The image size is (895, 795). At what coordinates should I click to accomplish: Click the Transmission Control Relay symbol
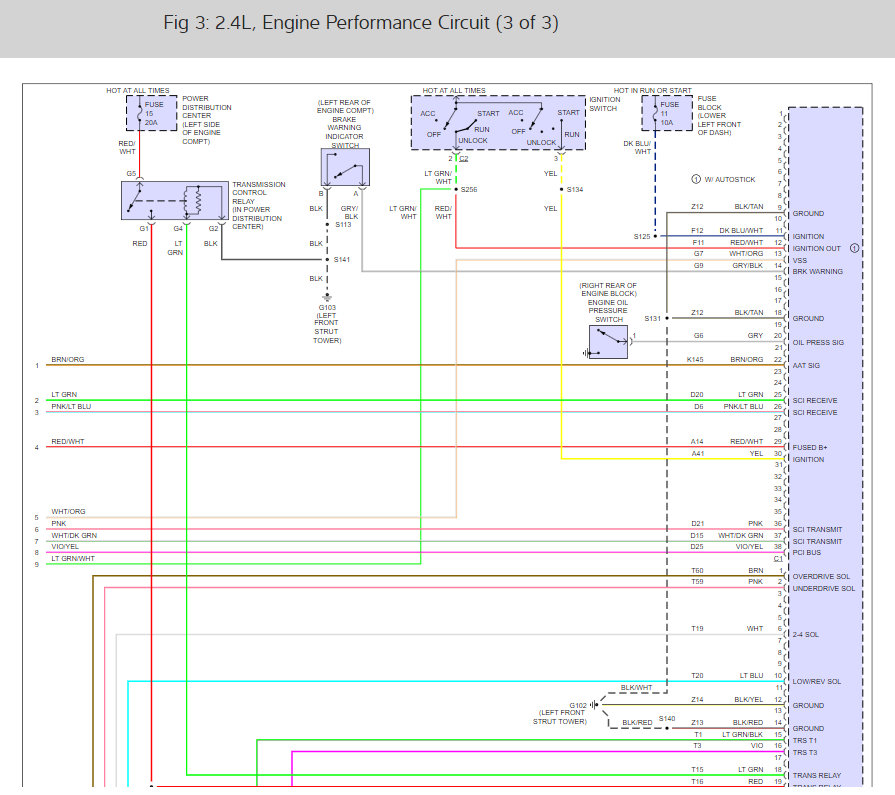pyautogui.click(x=175, y=200)
